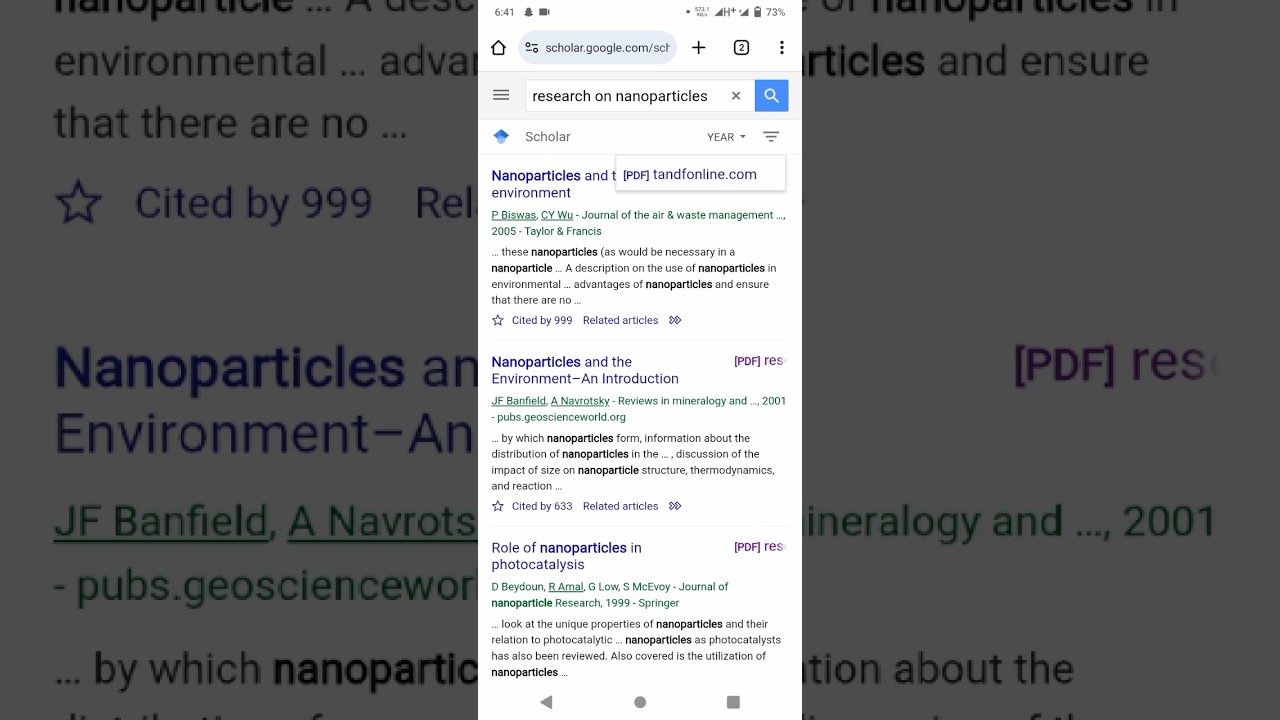The width and height of the screenshot is (1280, 720).
Task: Tap the browser home icon
Action: (x=498, y=48)
